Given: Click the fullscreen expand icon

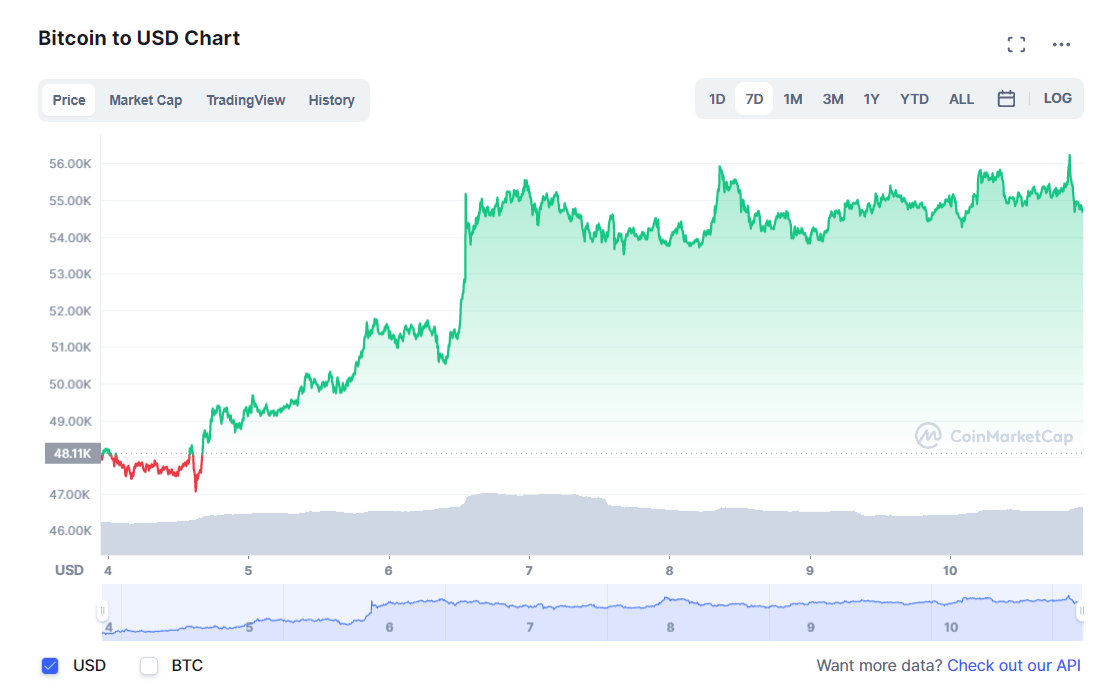Looking at the screenshot, I should coord(1016,44).
